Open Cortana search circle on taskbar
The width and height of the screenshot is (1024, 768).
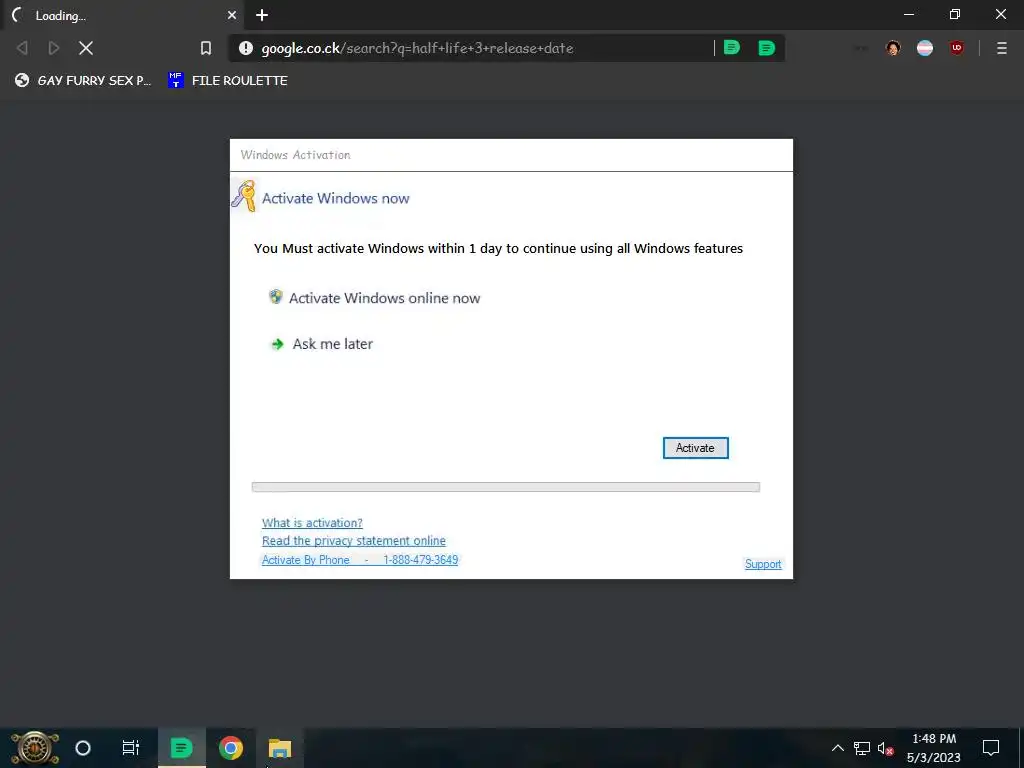[x=83, y=748]
